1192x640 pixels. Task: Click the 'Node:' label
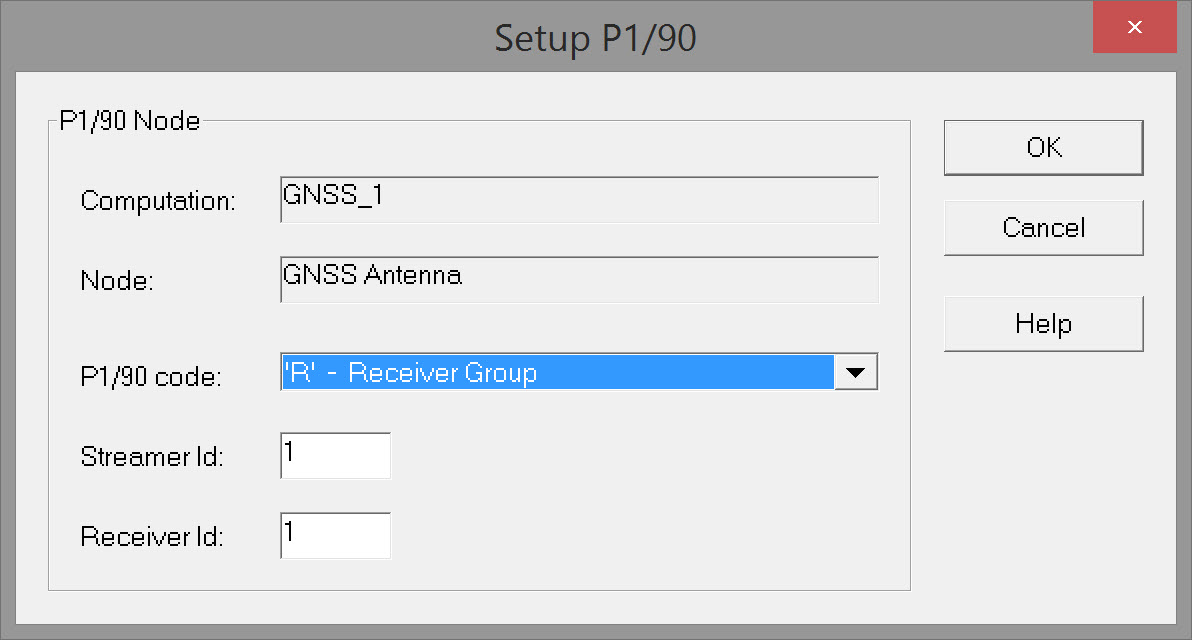[117, 282]
